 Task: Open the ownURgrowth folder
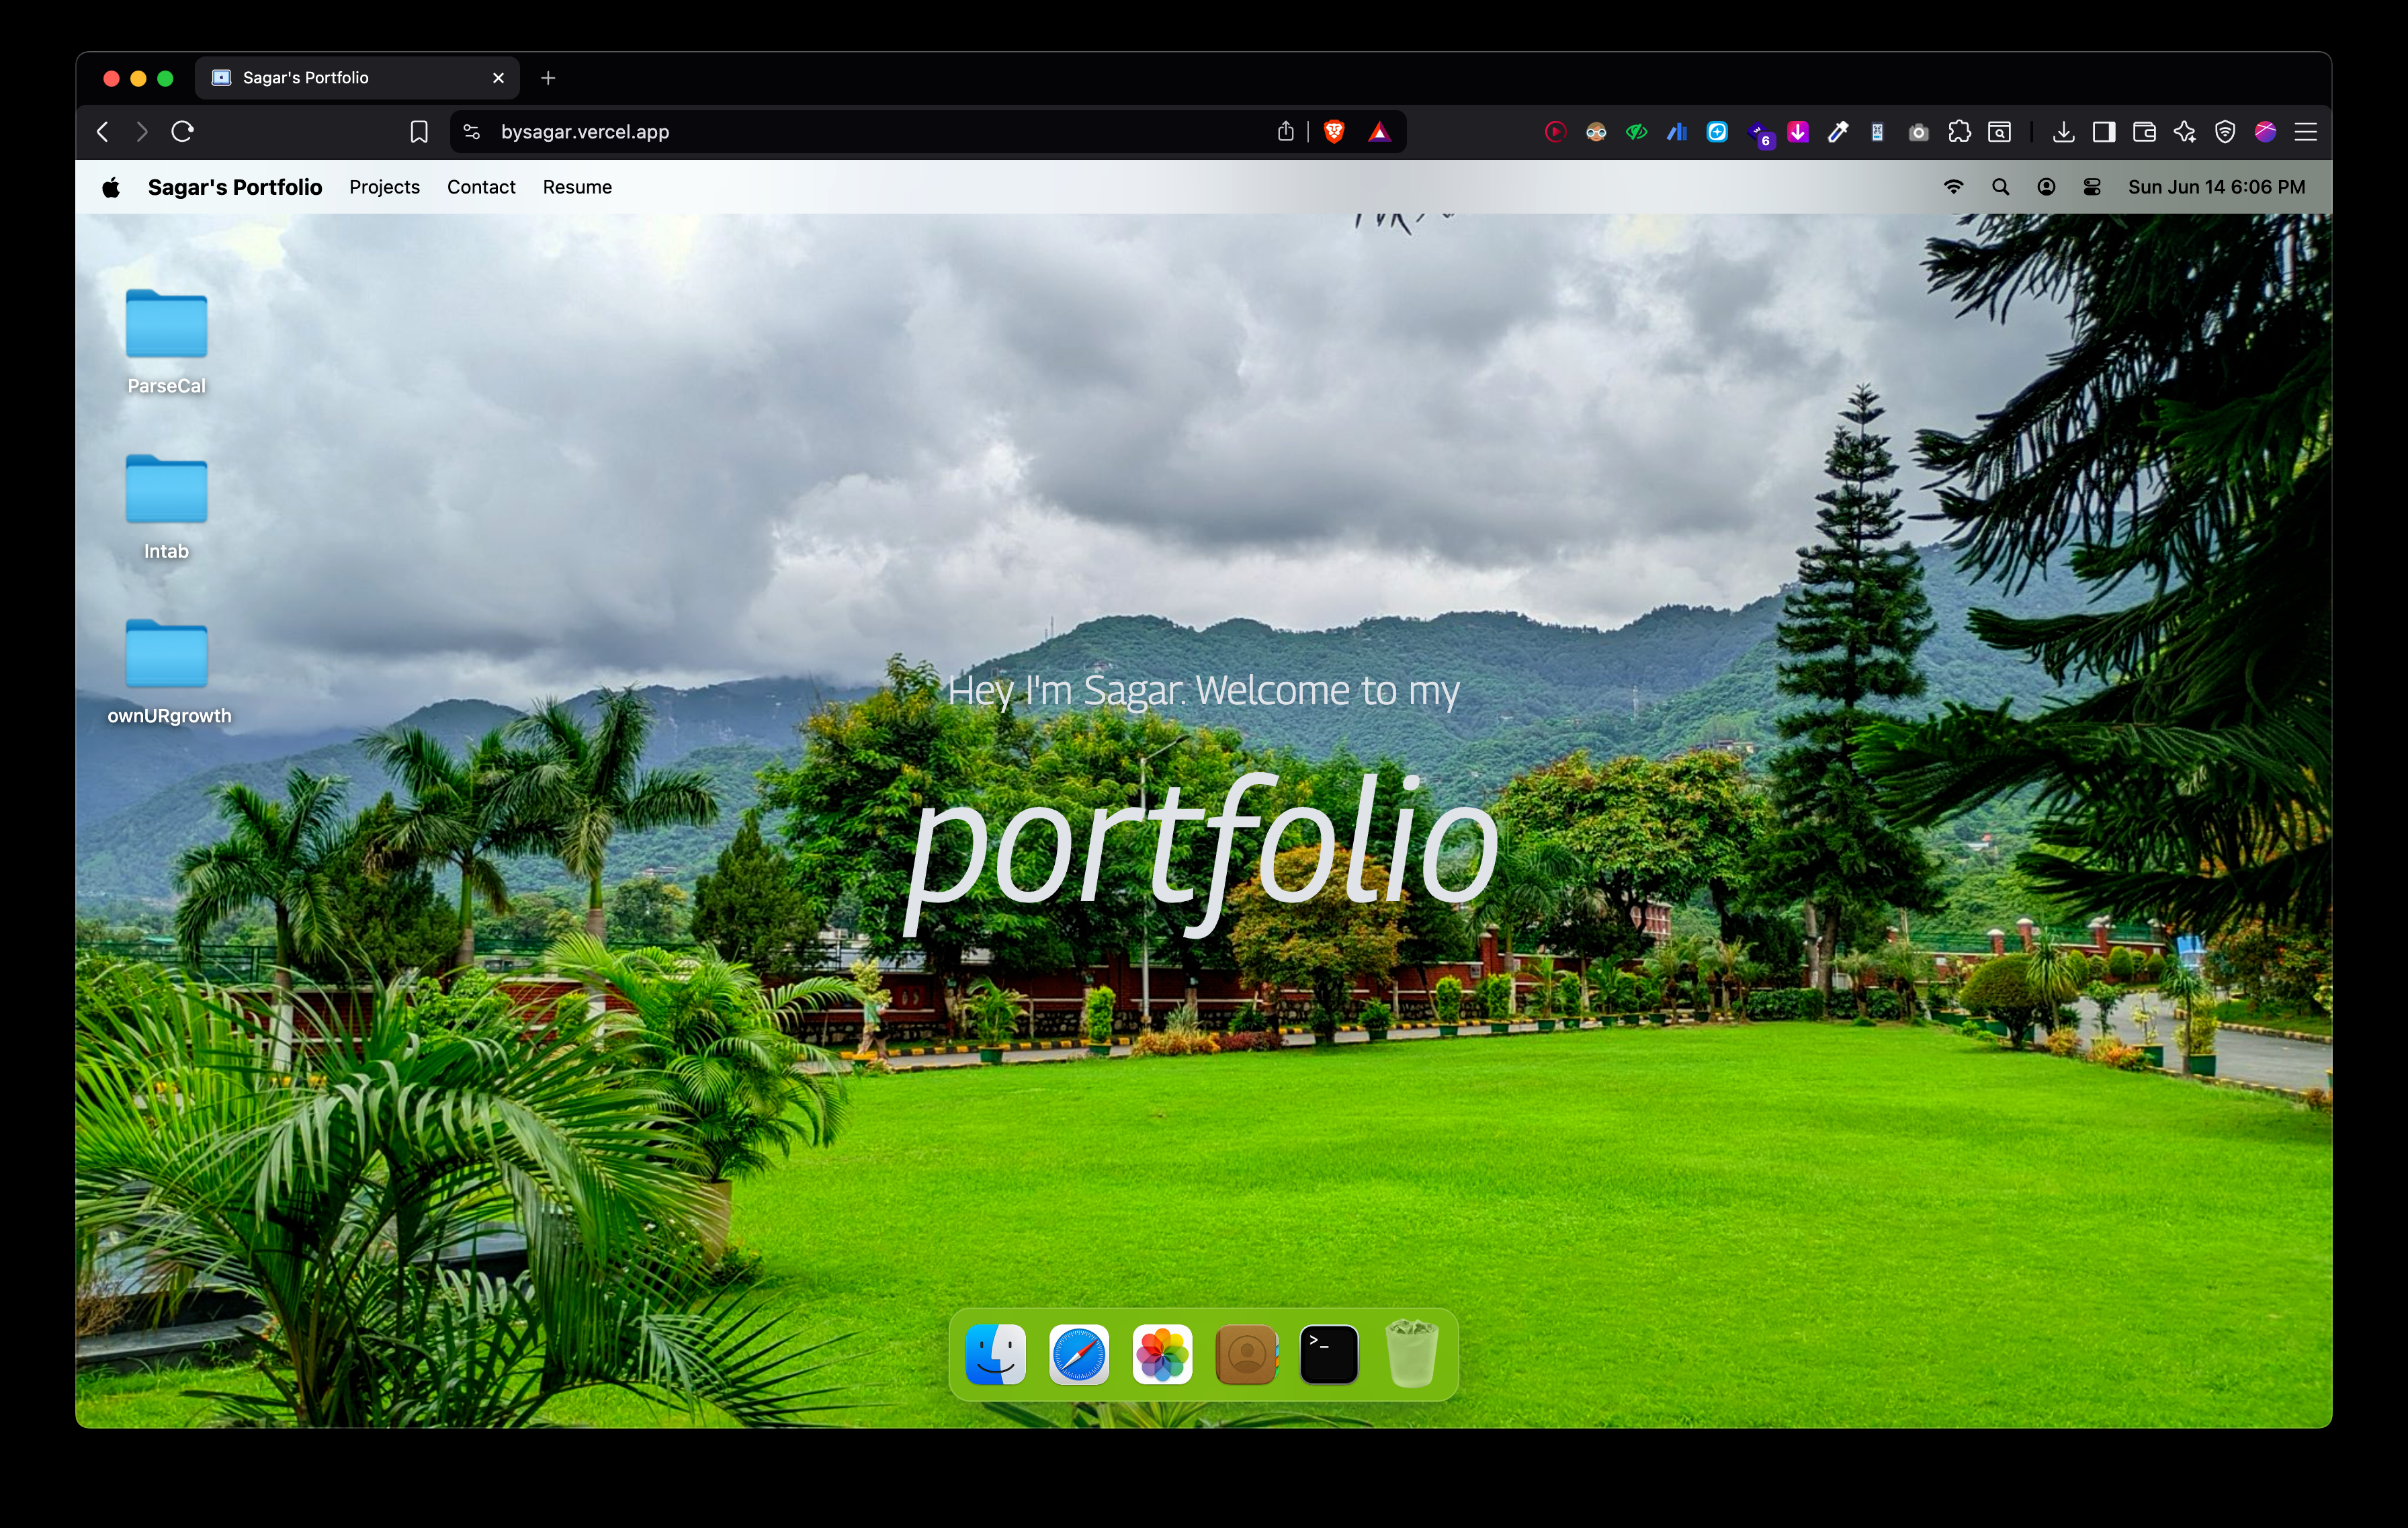tap(168, 672)
